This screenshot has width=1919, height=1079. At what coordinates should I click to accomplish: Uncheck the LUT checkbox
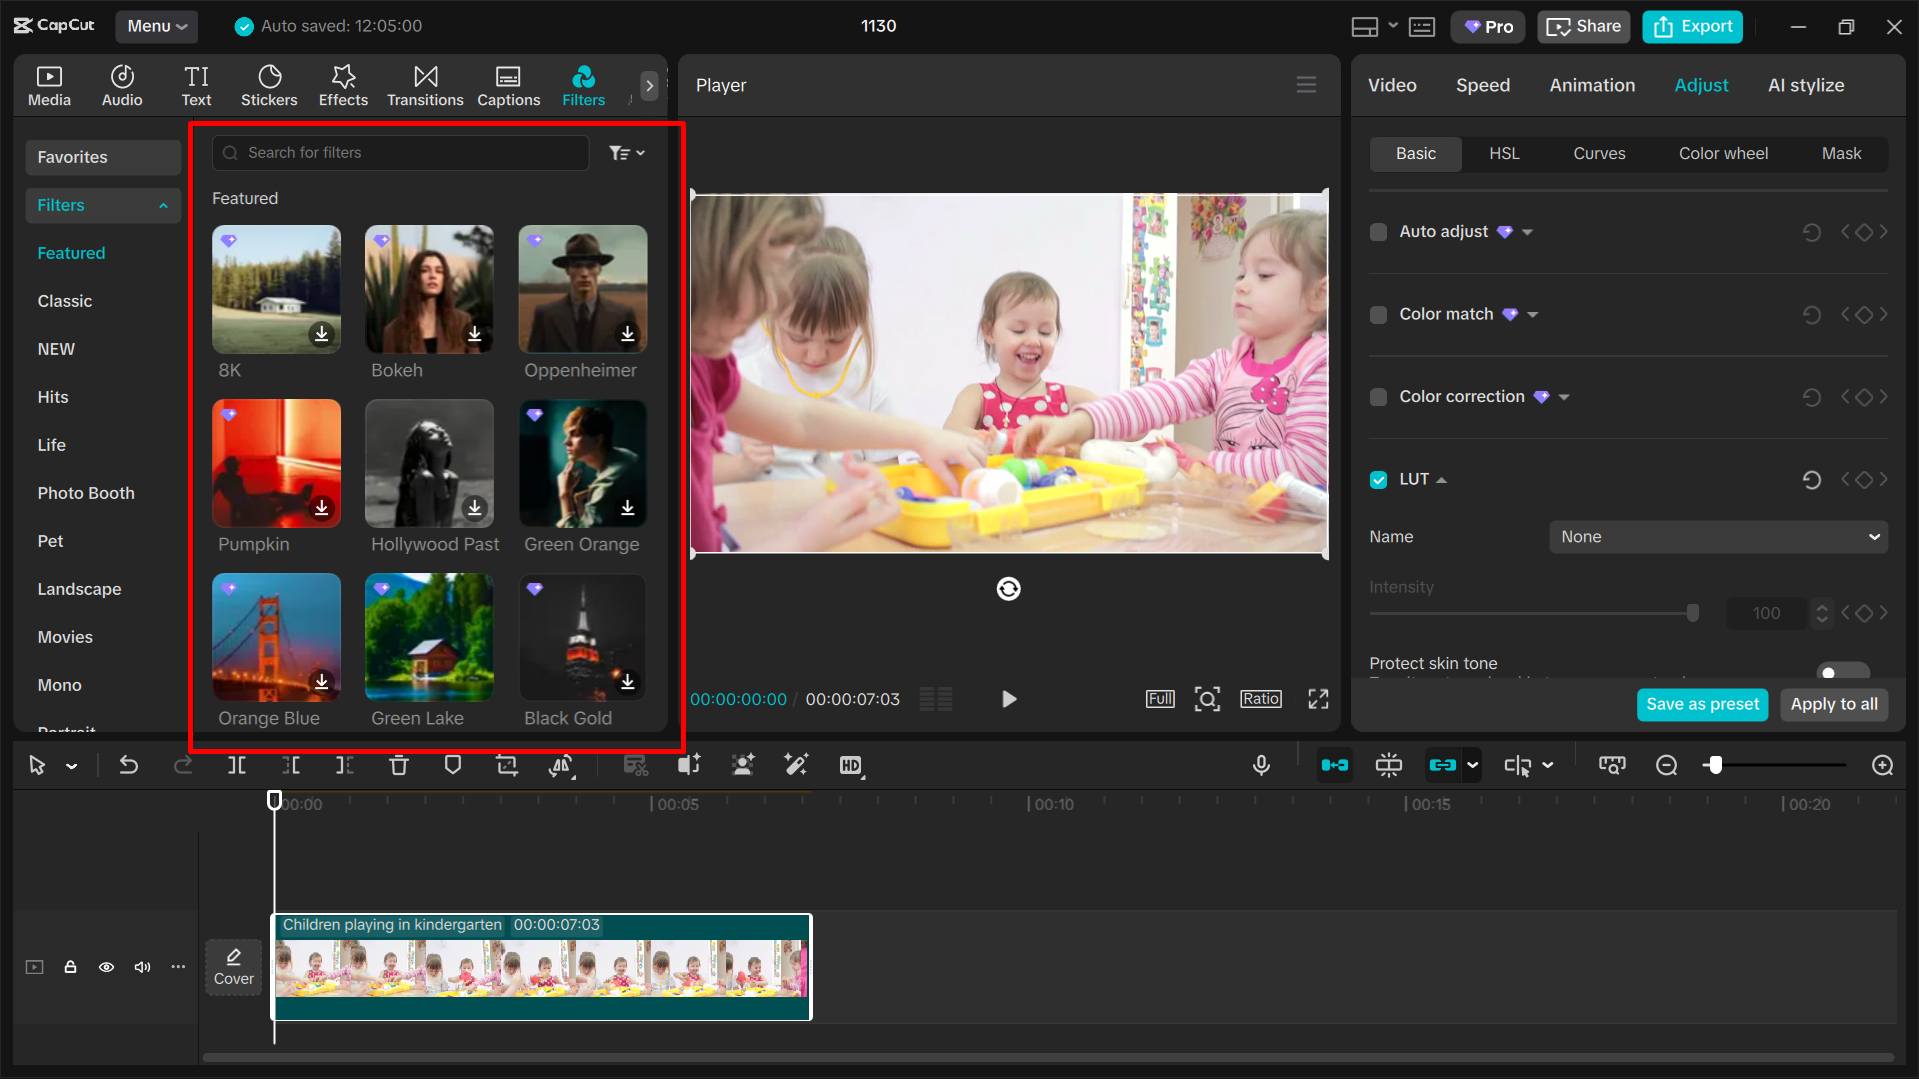(1378, 479)
